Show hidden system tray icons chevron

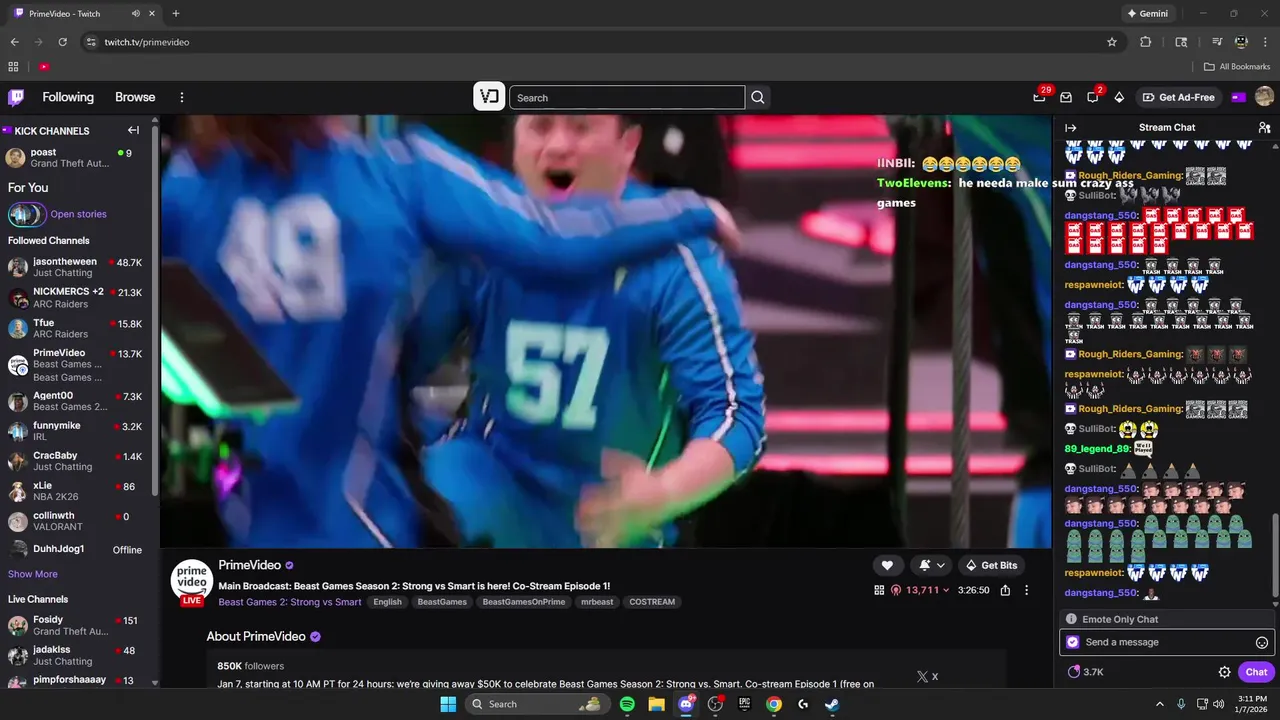click(x=1160, y=704)
